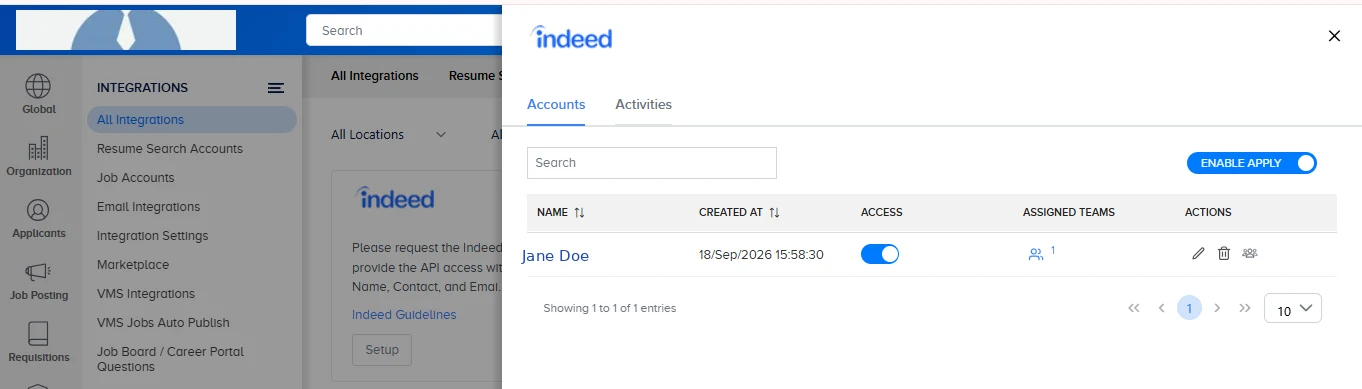Open the Jane Doe account name
The image size is (1362, 389).
pos(555,256)
